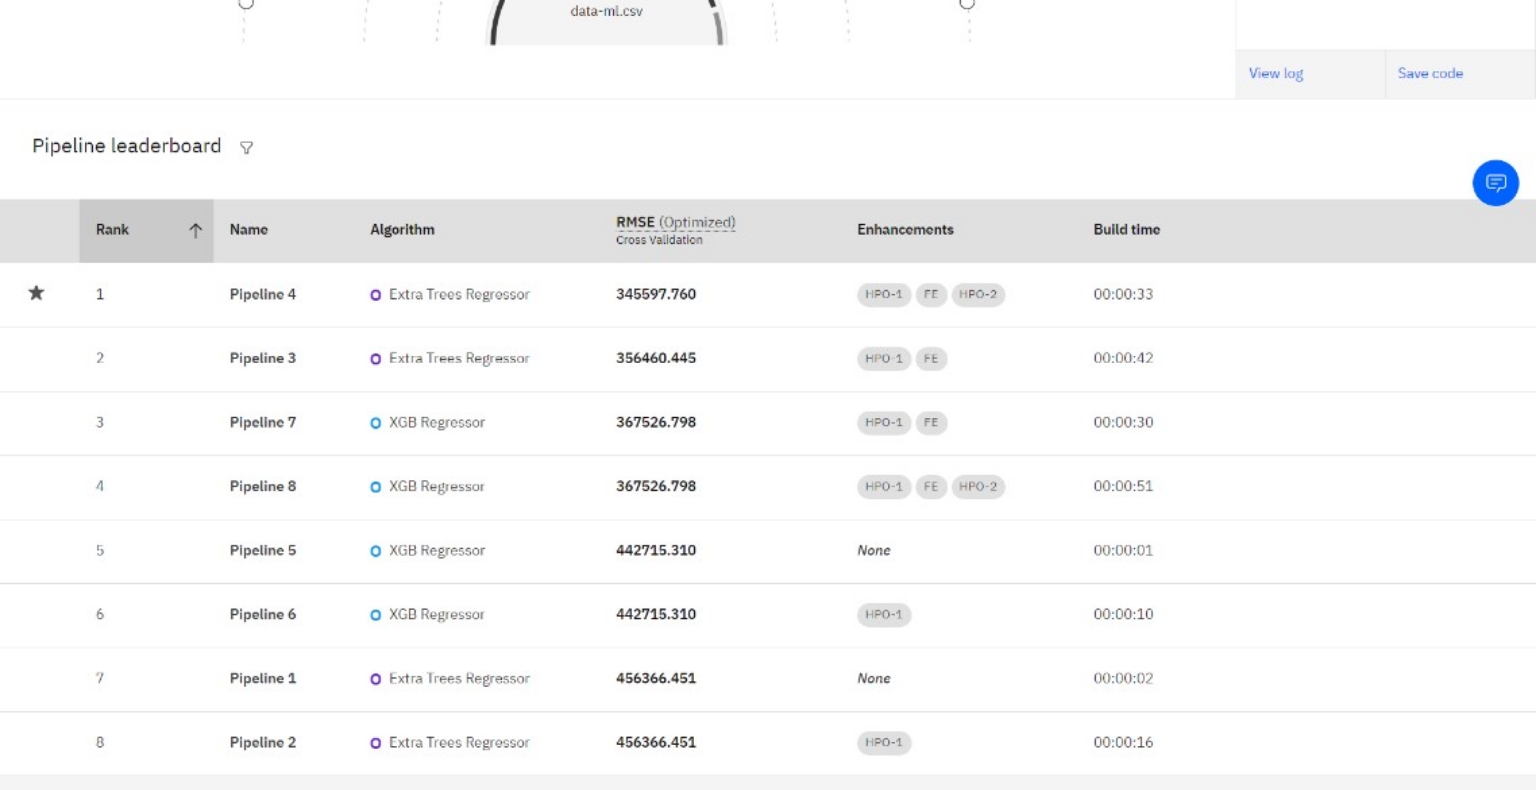Click the Name column header
This screenshot has width=1536, height=790.
point(248,230)
